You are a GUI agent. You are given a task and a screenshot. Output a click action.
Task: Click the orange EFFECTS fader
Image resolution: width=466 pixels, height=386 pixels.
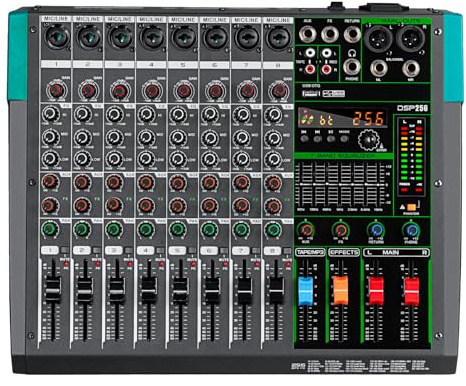point(341,290)
